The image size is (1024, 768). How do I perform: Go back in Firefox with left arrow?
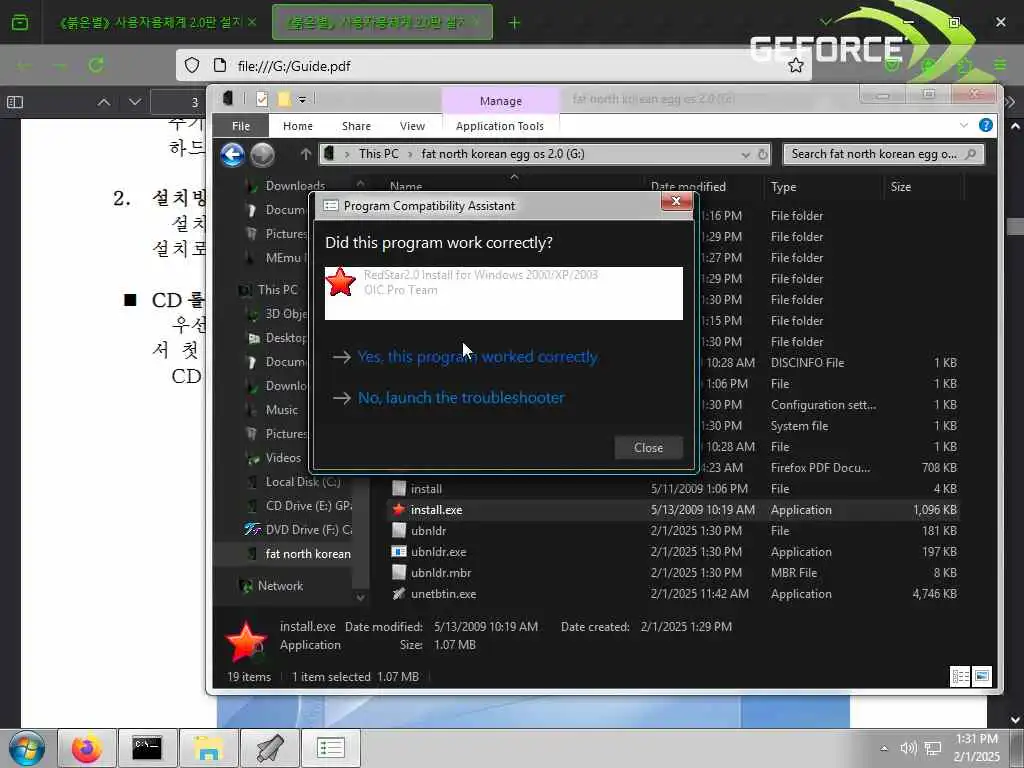[x=25, y=66]
